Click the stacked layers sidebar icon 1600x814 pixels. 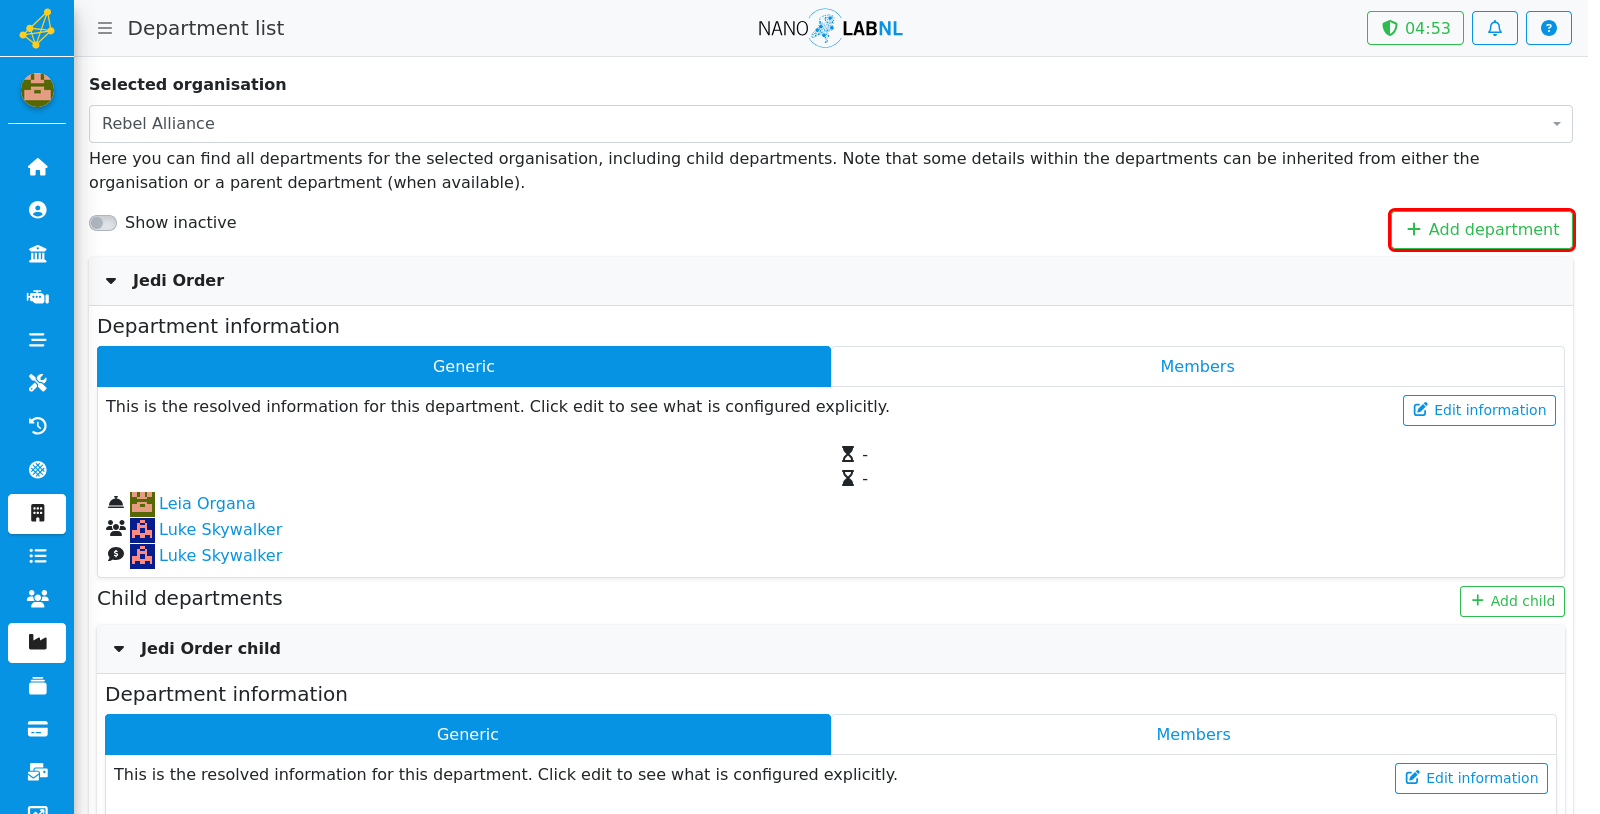37,686
